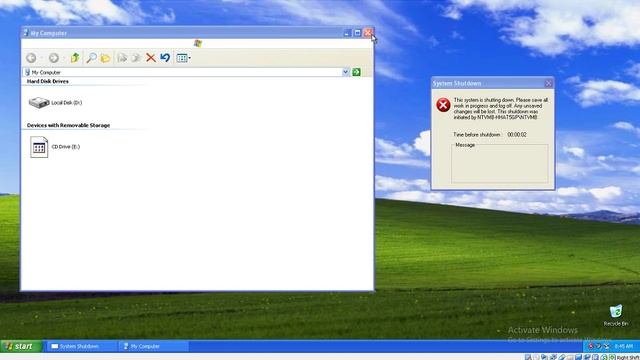Click the green Go arrow button
Screen dimensions: 640x360
click(356, 72)
